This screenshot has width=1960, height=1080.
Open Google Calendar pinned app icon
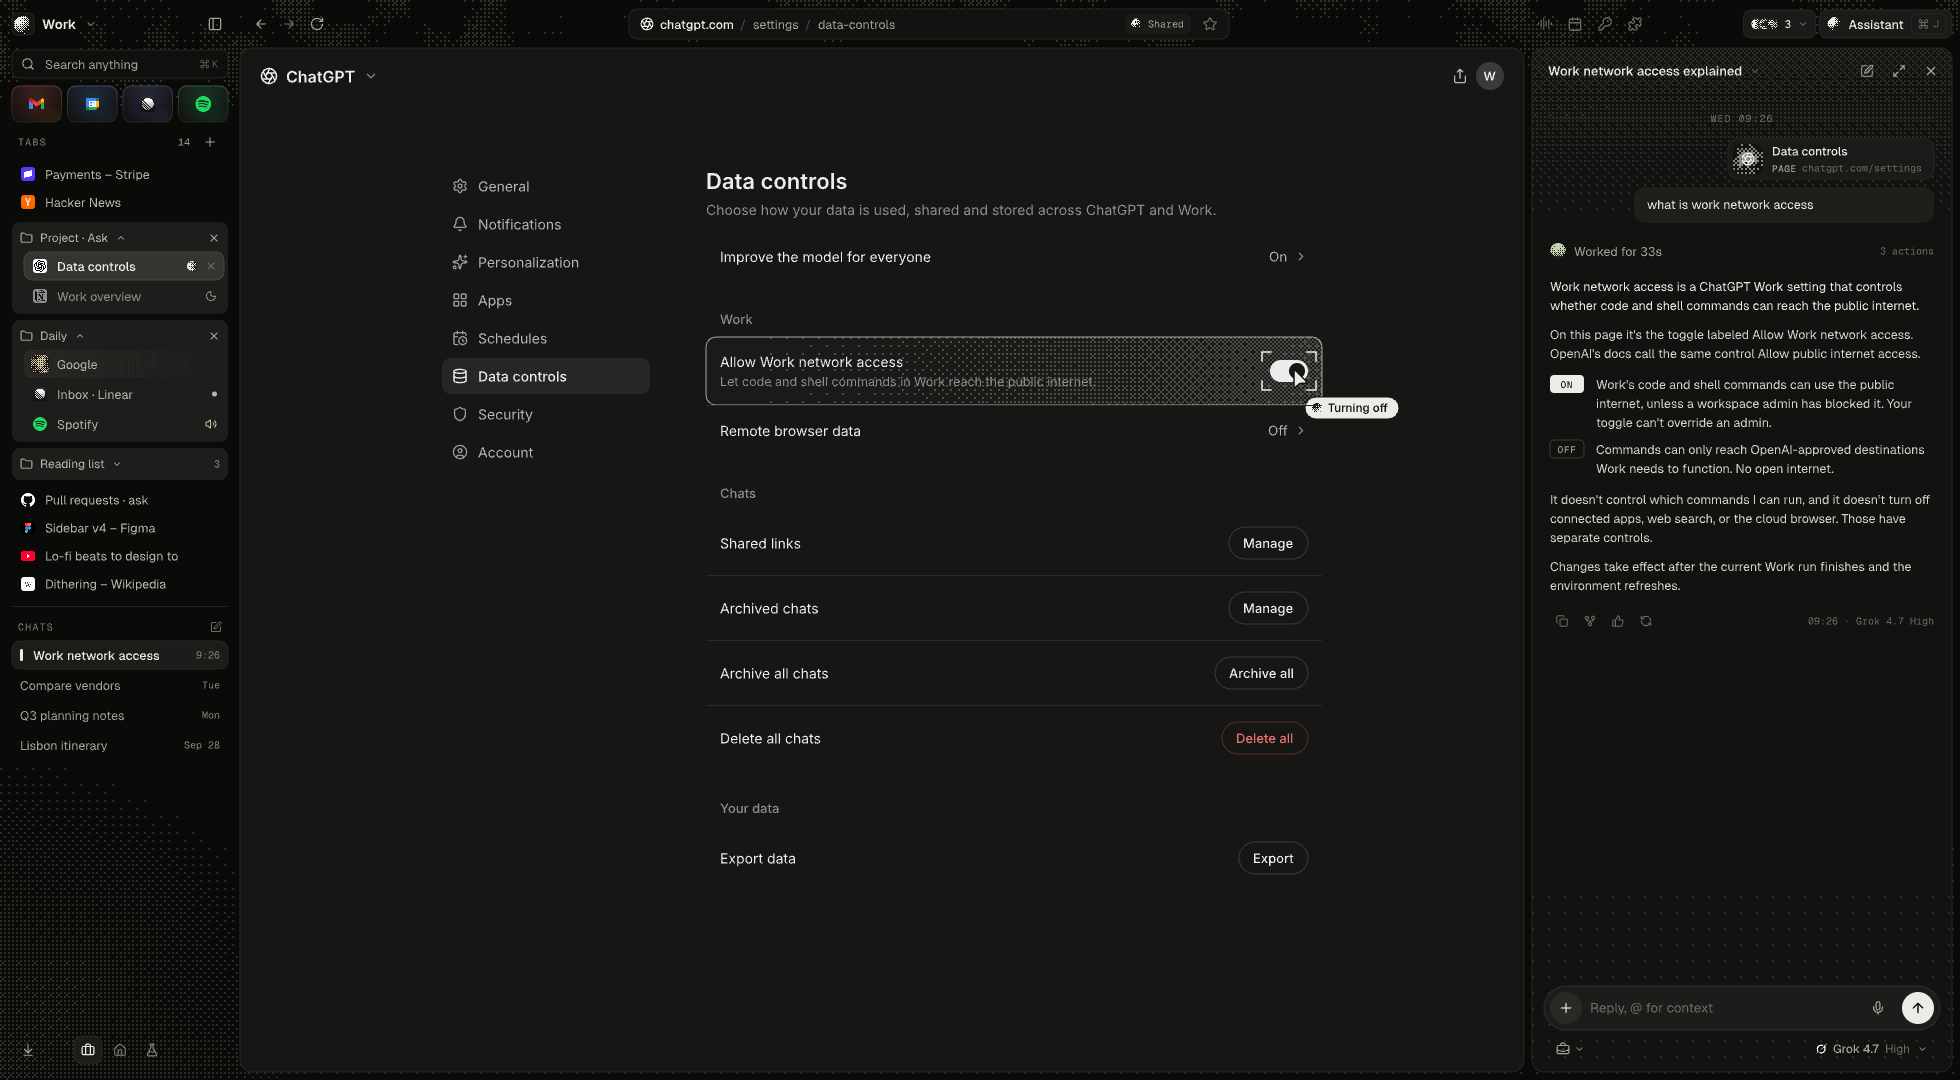(92, 104)
